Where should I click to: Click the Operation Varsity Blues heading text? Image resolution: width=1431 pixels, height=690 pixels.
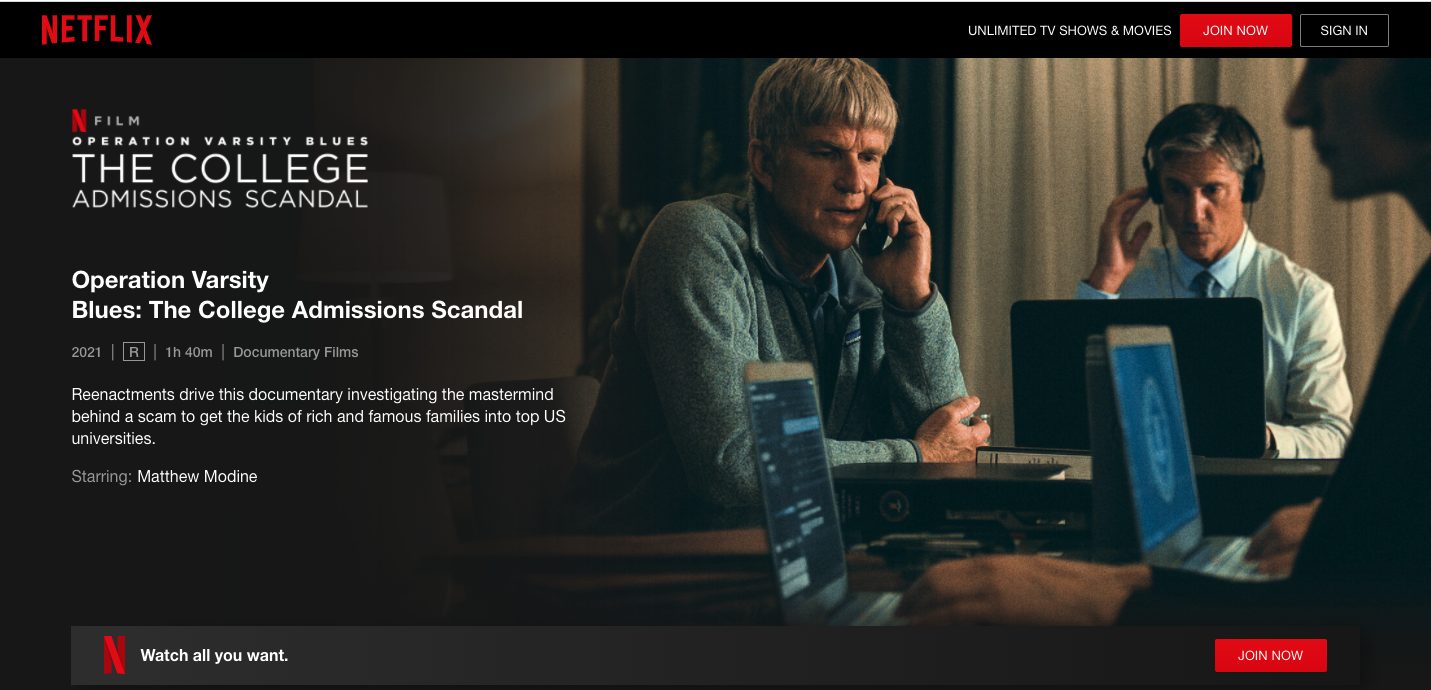pyautogui.click(x=297, y=294)
